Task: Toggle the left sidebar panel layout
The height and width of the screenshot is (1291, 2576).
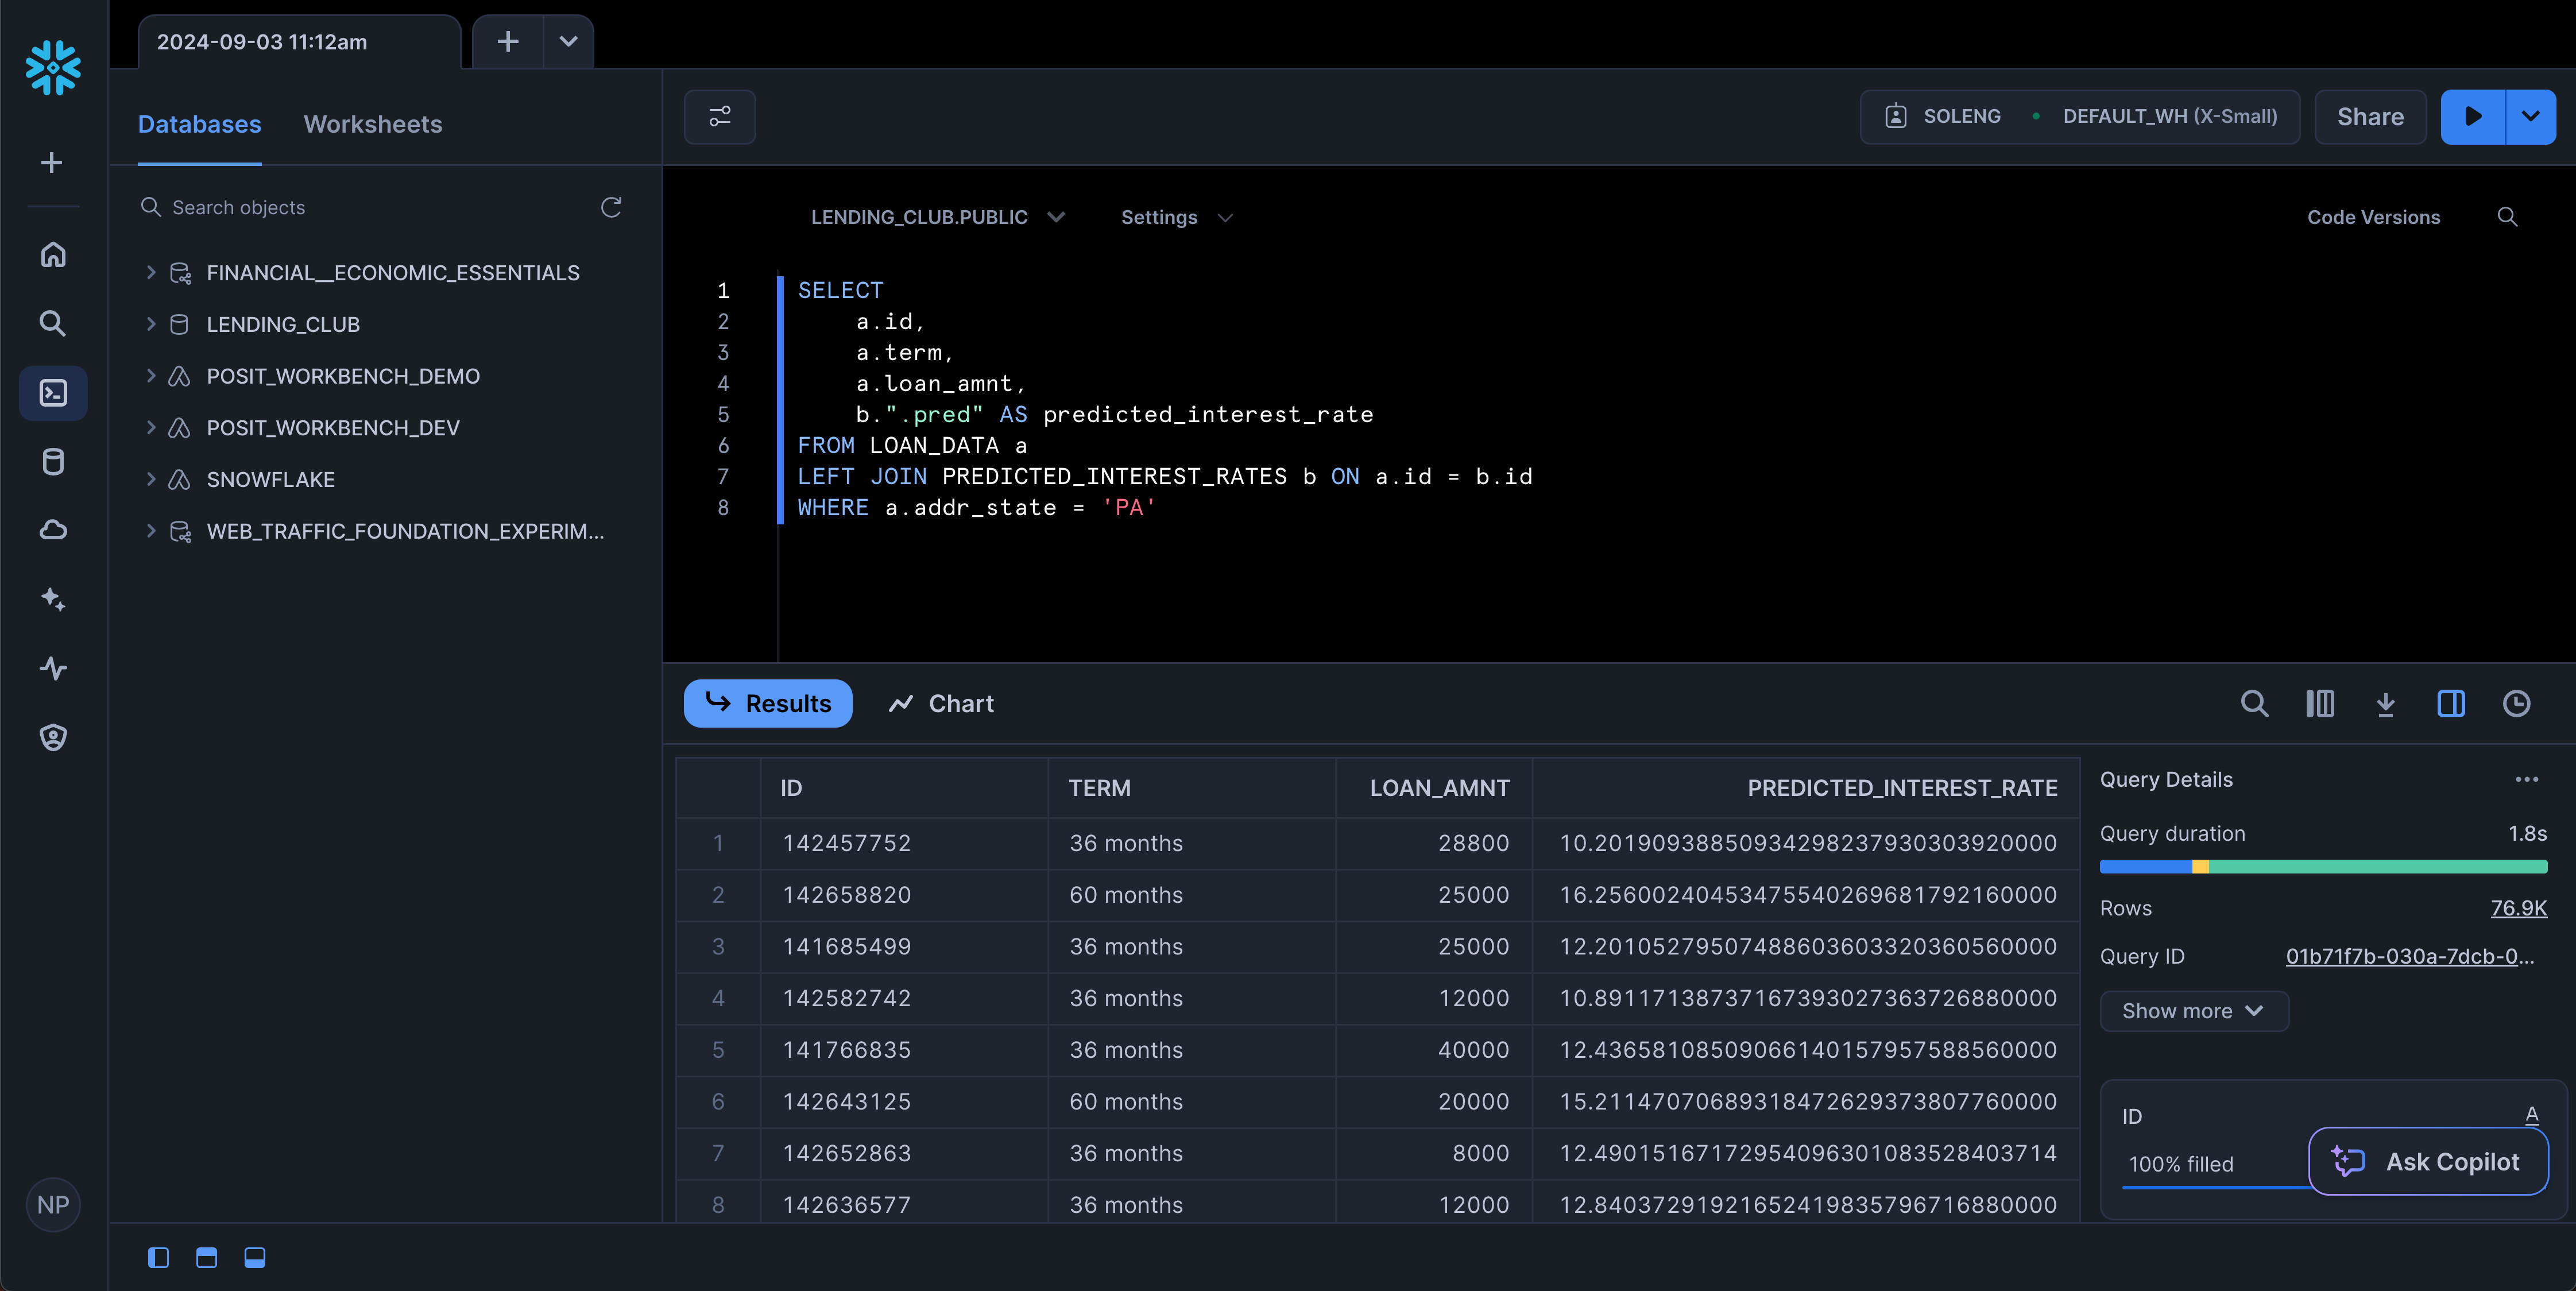Action: [158, 1257]
